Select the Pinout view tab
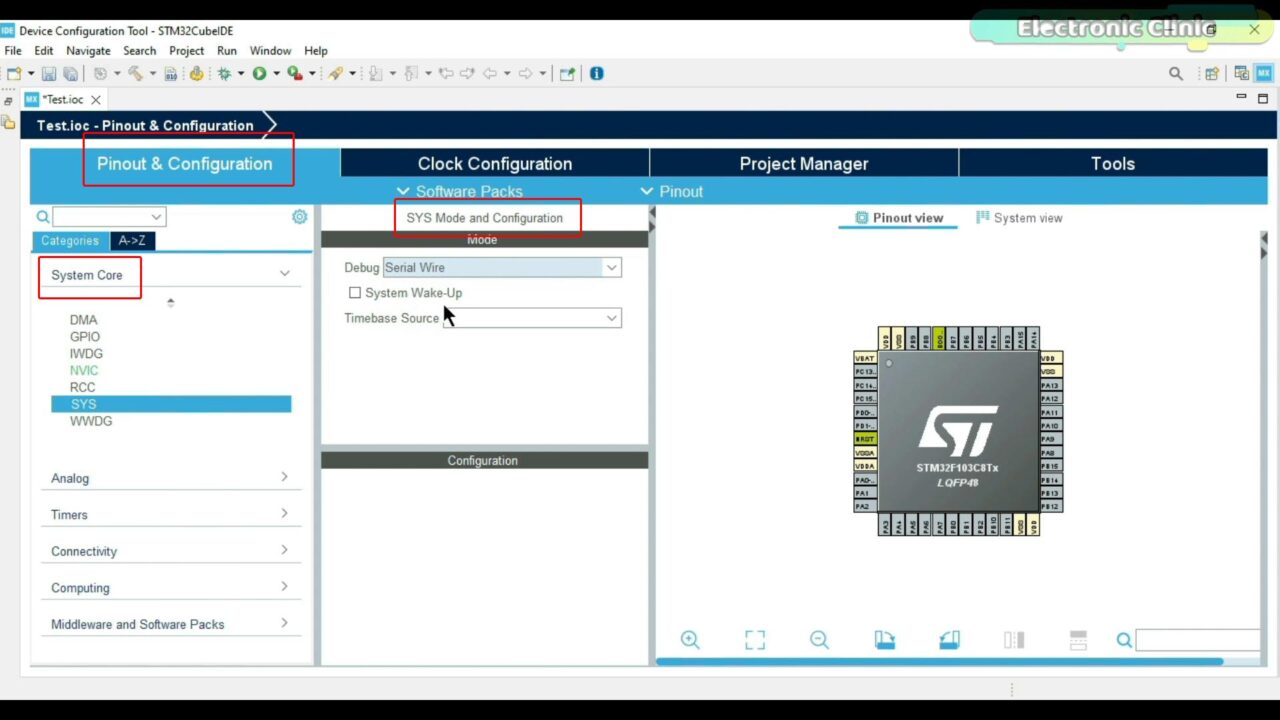Screen dimensions: 1280x720 (898, 217)
